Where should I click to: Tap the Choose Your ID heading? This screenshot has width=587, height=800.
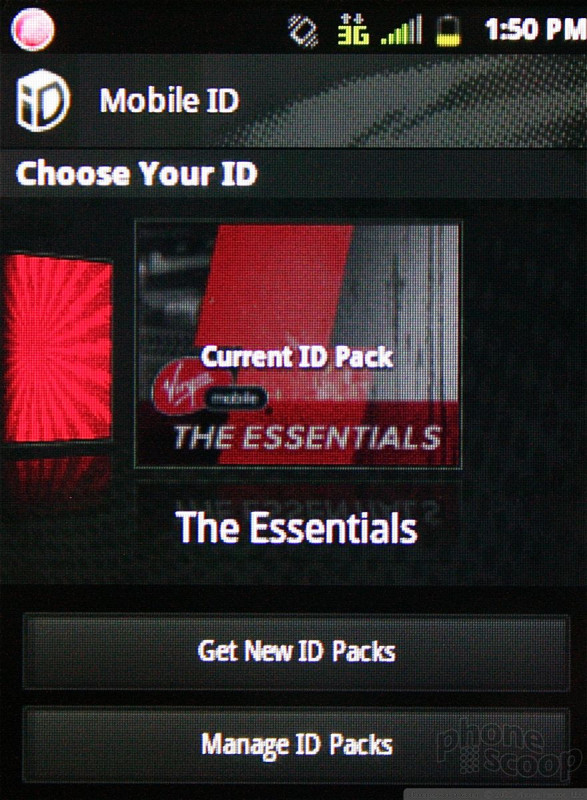pos(136,174)
